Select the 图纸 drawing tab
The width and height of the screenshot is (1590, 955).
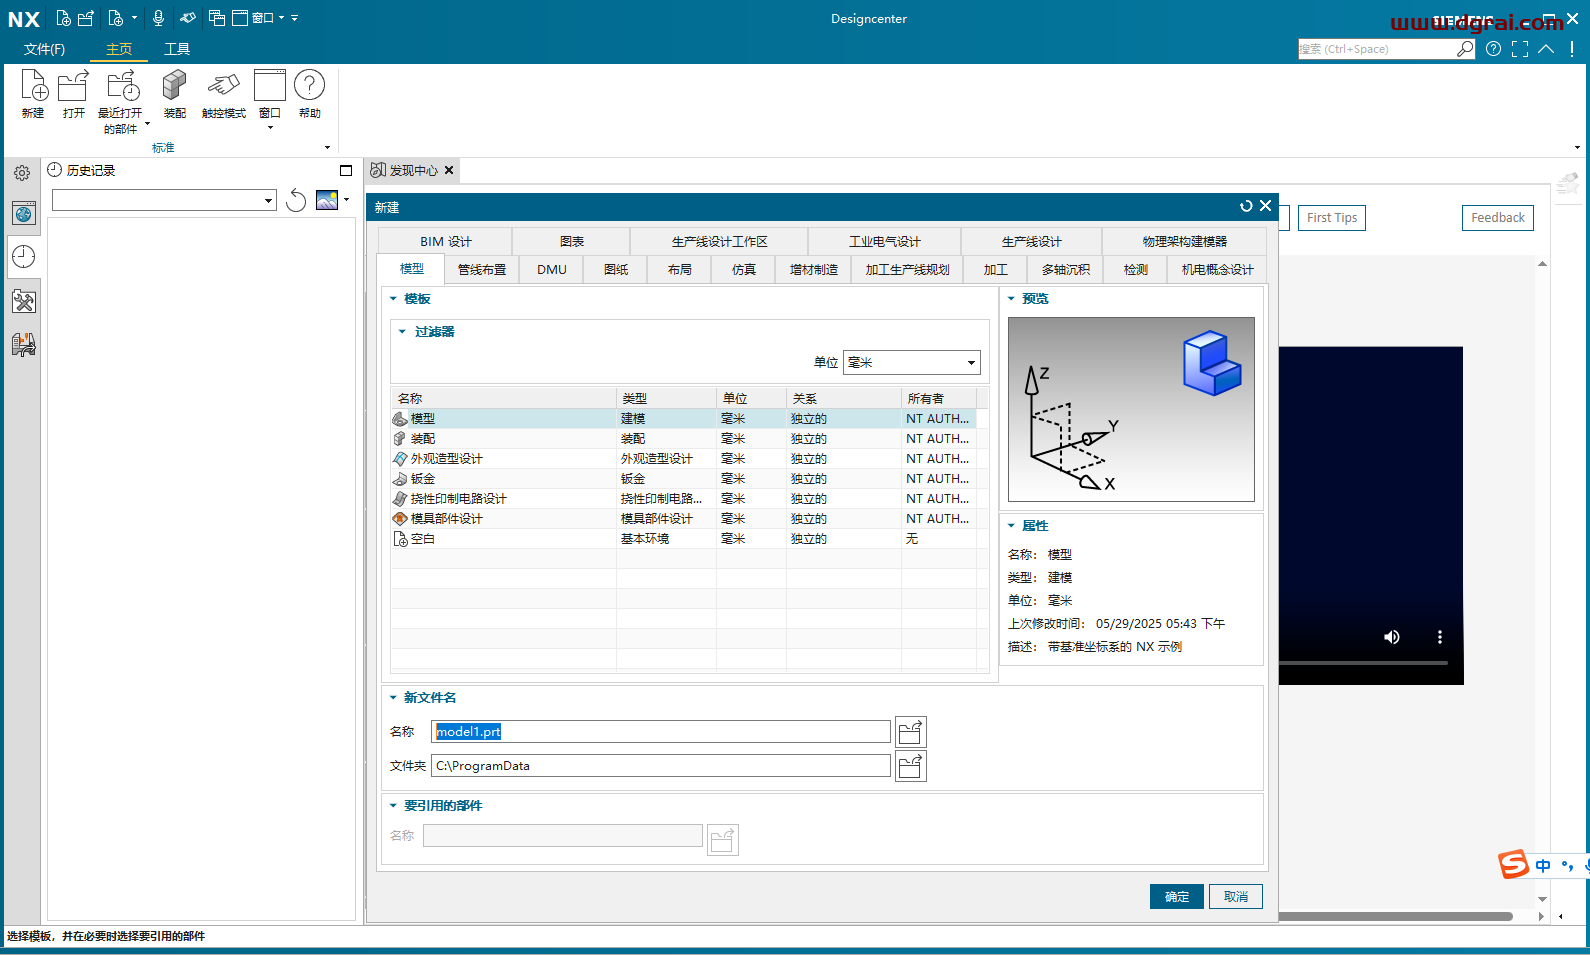616,269
